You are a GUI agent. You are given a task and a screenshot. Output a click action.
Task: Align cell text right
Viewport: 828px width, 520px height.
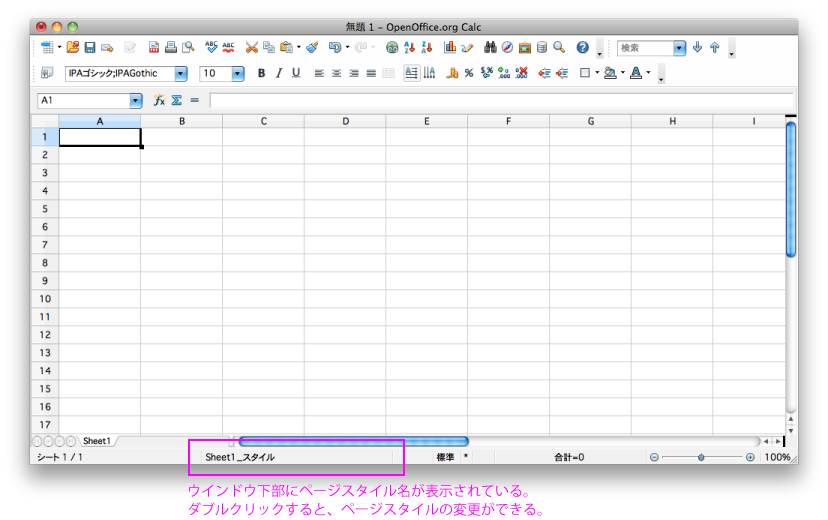click(x=354, y=73)
